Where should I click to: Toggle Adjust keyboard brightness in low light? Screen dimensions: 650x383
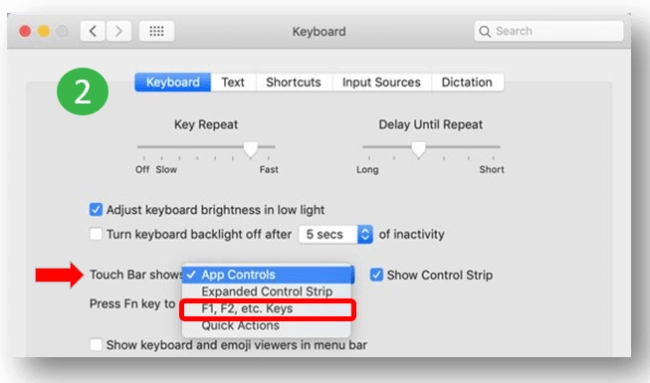pyautogui.click(x=96, y=210)
